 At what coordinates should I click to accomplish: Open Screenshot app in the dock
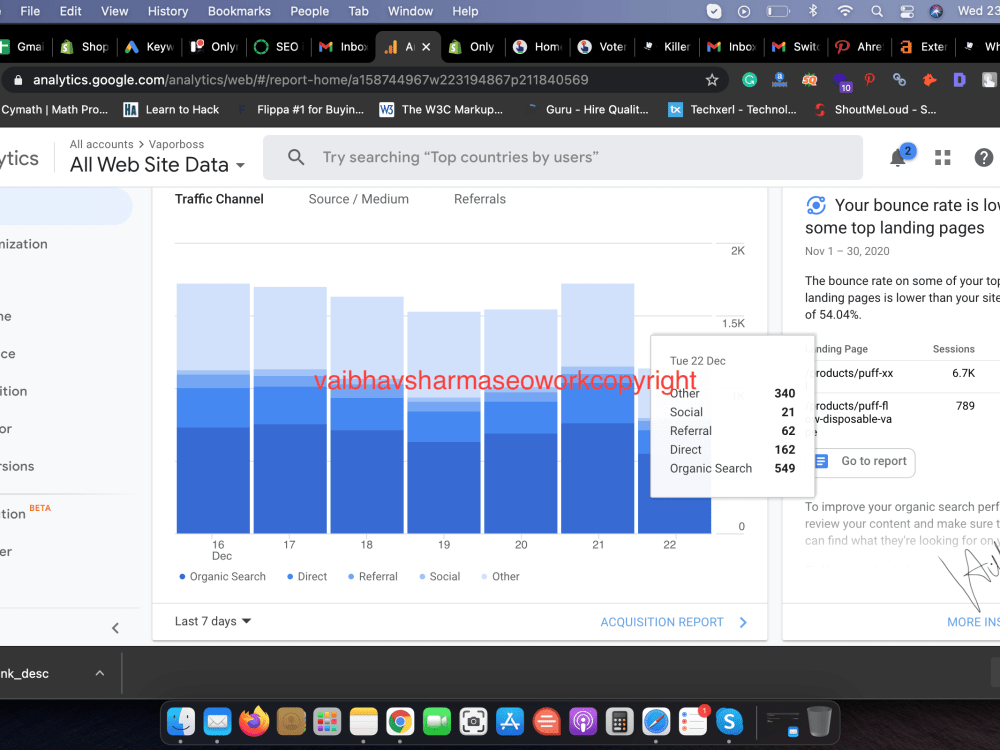(x=473, y=721)
